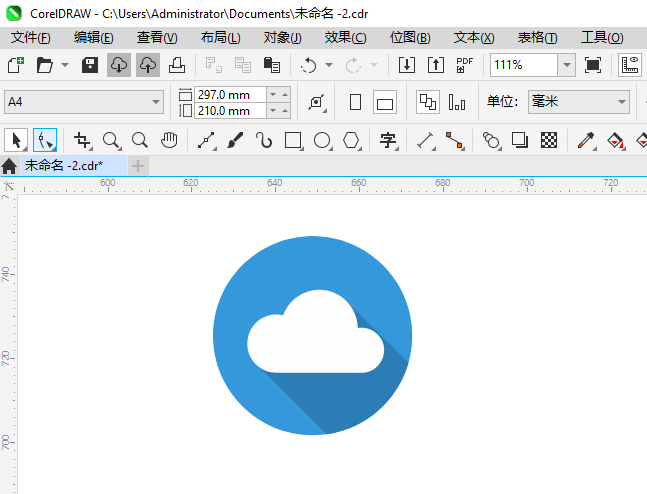Select the Crop tool
Screen dimensions: 647x494
click(x=82, y=140)
